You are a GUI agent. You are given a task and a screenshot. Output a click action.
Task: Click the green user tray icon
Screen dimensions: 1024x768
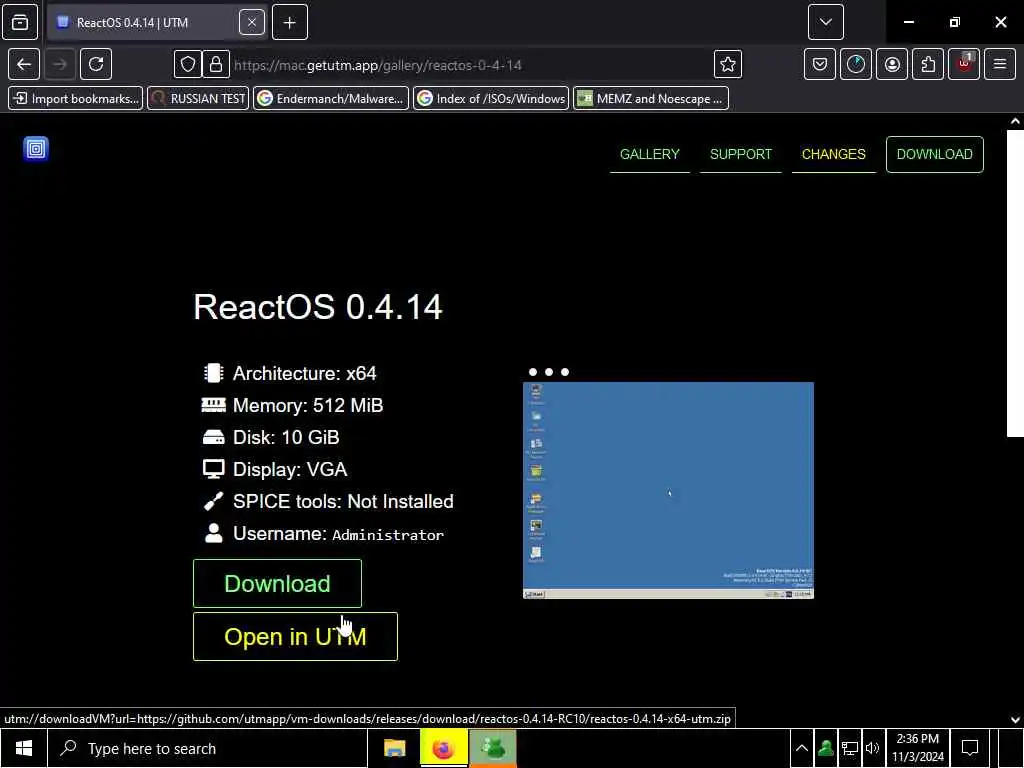click(825, 748)
